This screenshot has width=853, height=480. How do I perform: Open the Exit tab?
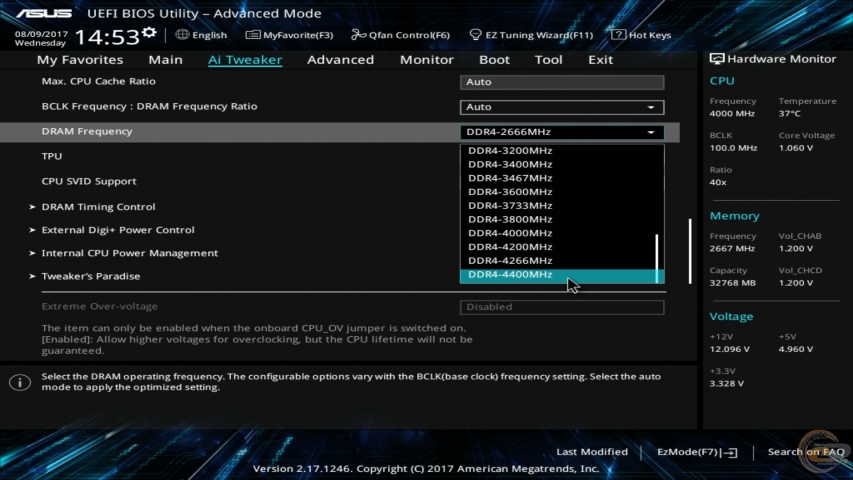click(600, 60)
